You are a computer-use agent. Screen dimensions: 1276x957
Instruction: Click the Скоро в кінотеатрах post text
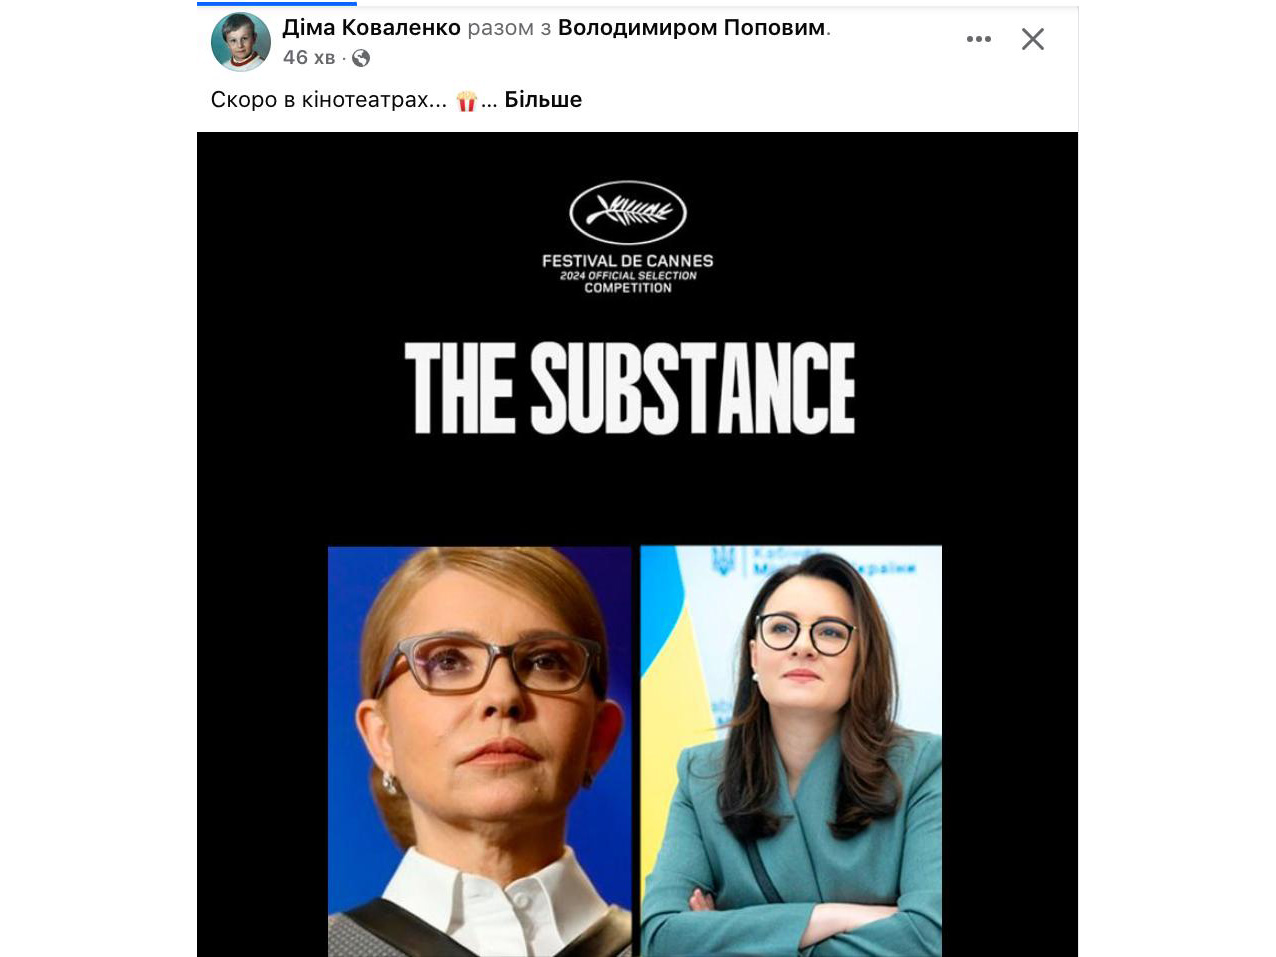click(328, 100)
